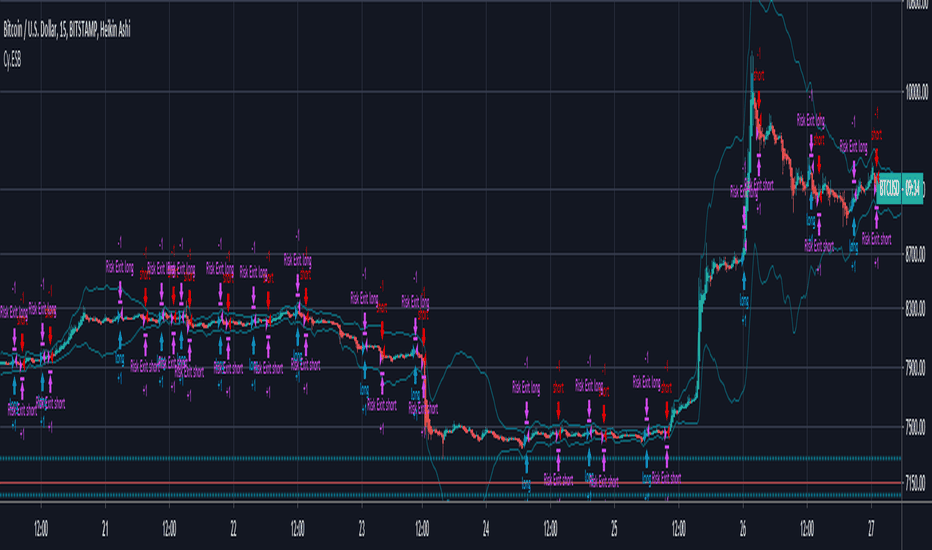The height and width of the screenshot is (550, 932).
Task: Click the 8300.00 price axis label
Action: click(x=916, y=308)
